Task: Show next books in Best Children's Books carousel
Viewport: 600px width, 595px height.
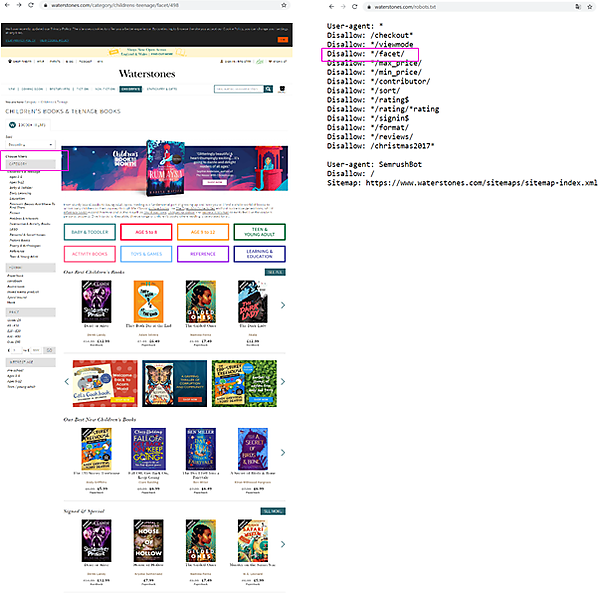Action: coord(282,305)
